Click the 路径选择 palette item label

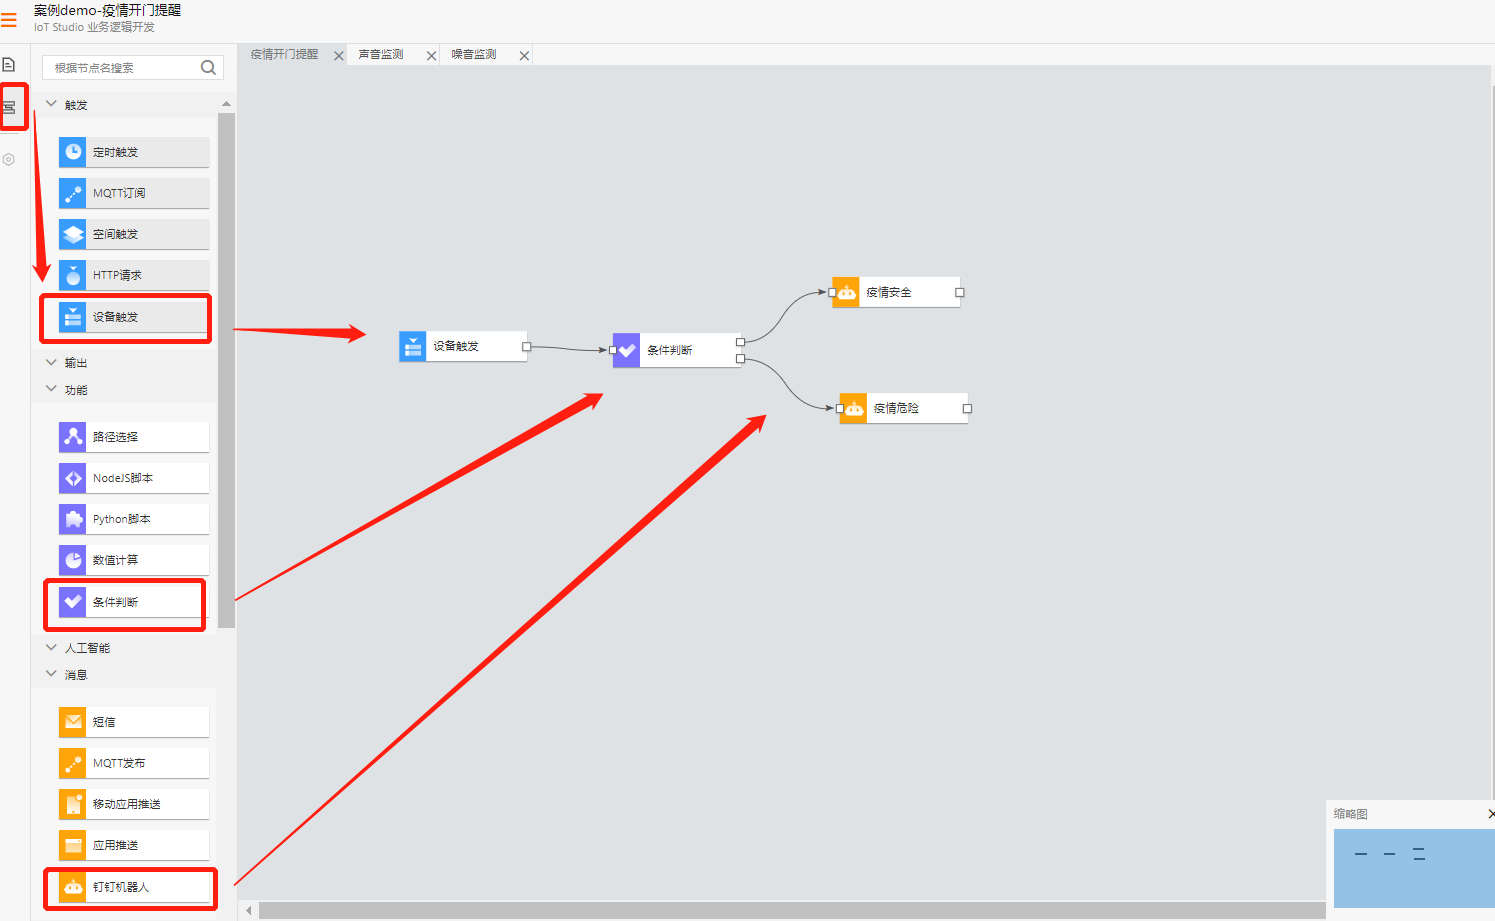[x=115, y=438]
